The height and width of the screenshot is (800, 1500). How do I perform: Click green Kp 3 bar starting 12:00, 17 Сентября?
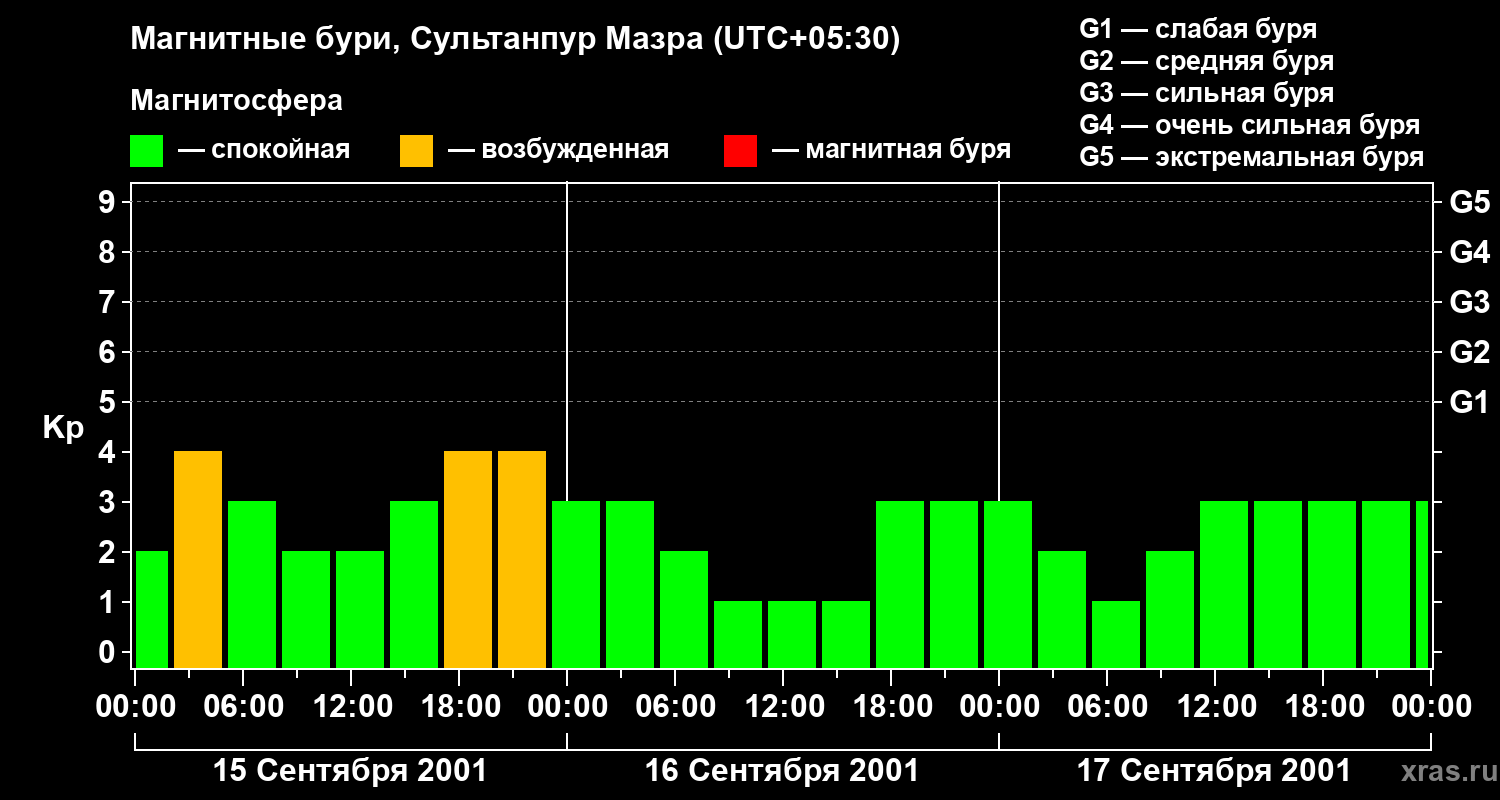tap(1224, 585)
